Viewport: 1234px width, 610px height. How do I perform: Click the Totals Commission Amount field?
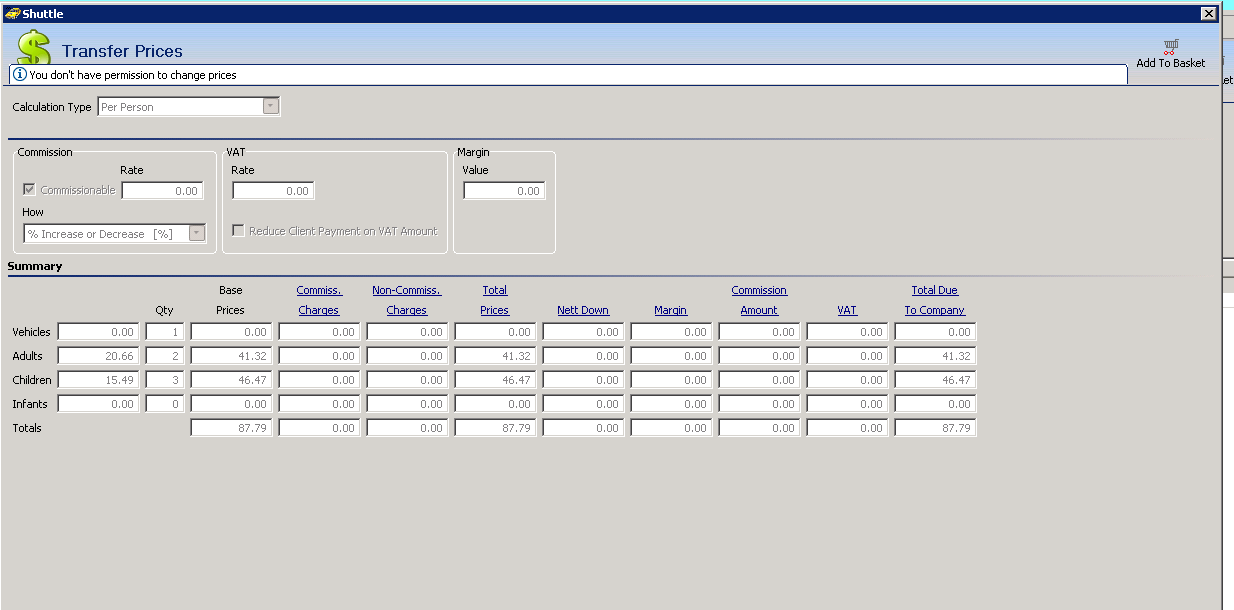pyautogui.click(x=759, y=428)
